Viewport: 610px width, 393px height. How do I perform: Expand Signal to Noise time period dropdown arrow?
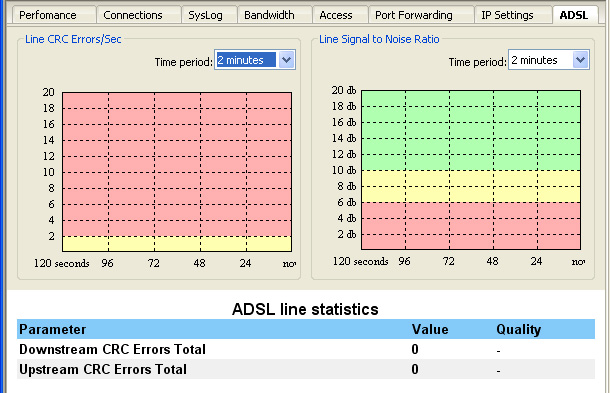coord(580,60)
